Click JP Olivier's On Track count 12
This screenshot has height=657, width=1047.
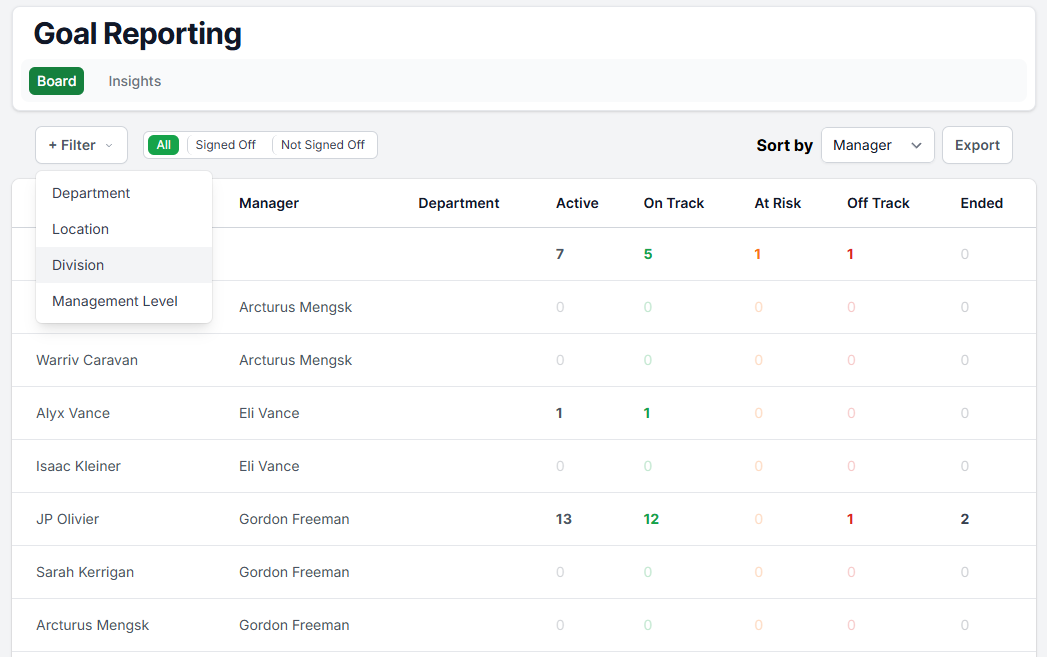click(x=651, y=519)
